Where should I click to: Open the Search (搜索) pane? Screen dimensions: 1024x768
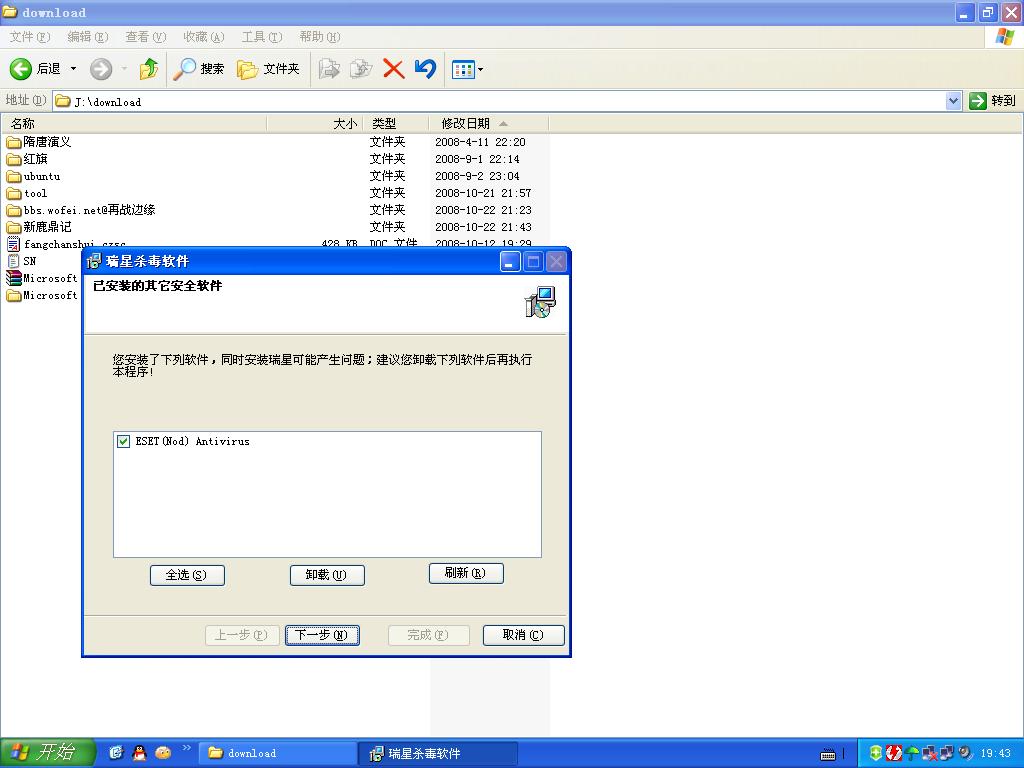(x=199, y=69)
